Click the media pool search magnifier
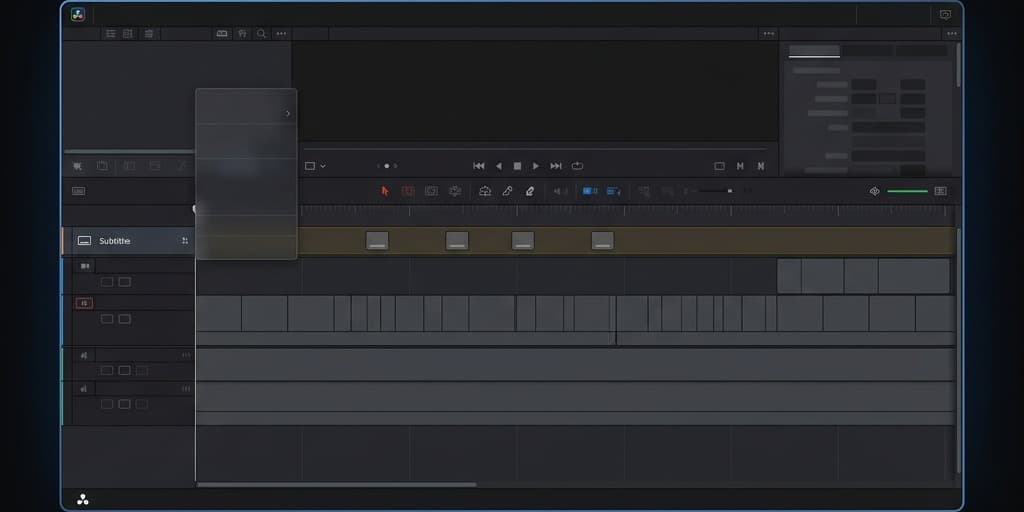Screen dimensions: 1024x512 pyautogui.click(x=261, y=33)
